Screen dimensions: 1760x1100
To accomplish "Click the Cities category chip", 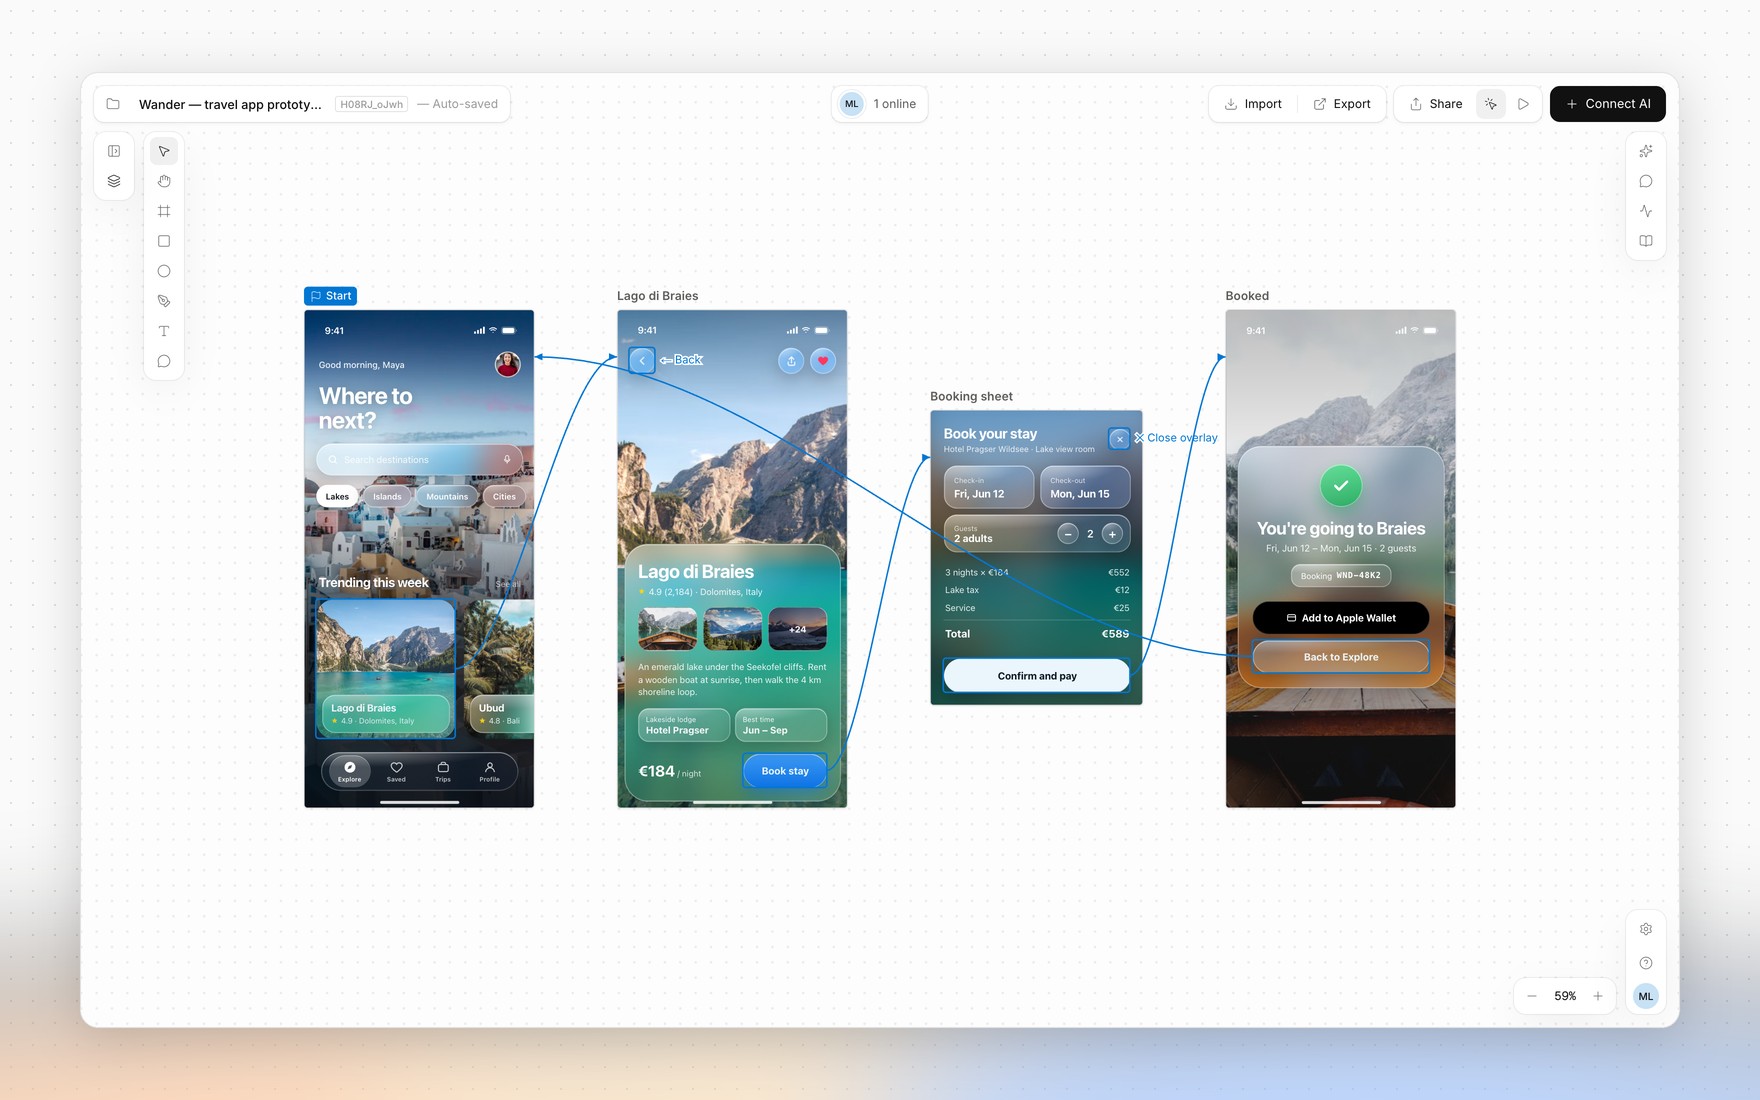I will point(504,496).
